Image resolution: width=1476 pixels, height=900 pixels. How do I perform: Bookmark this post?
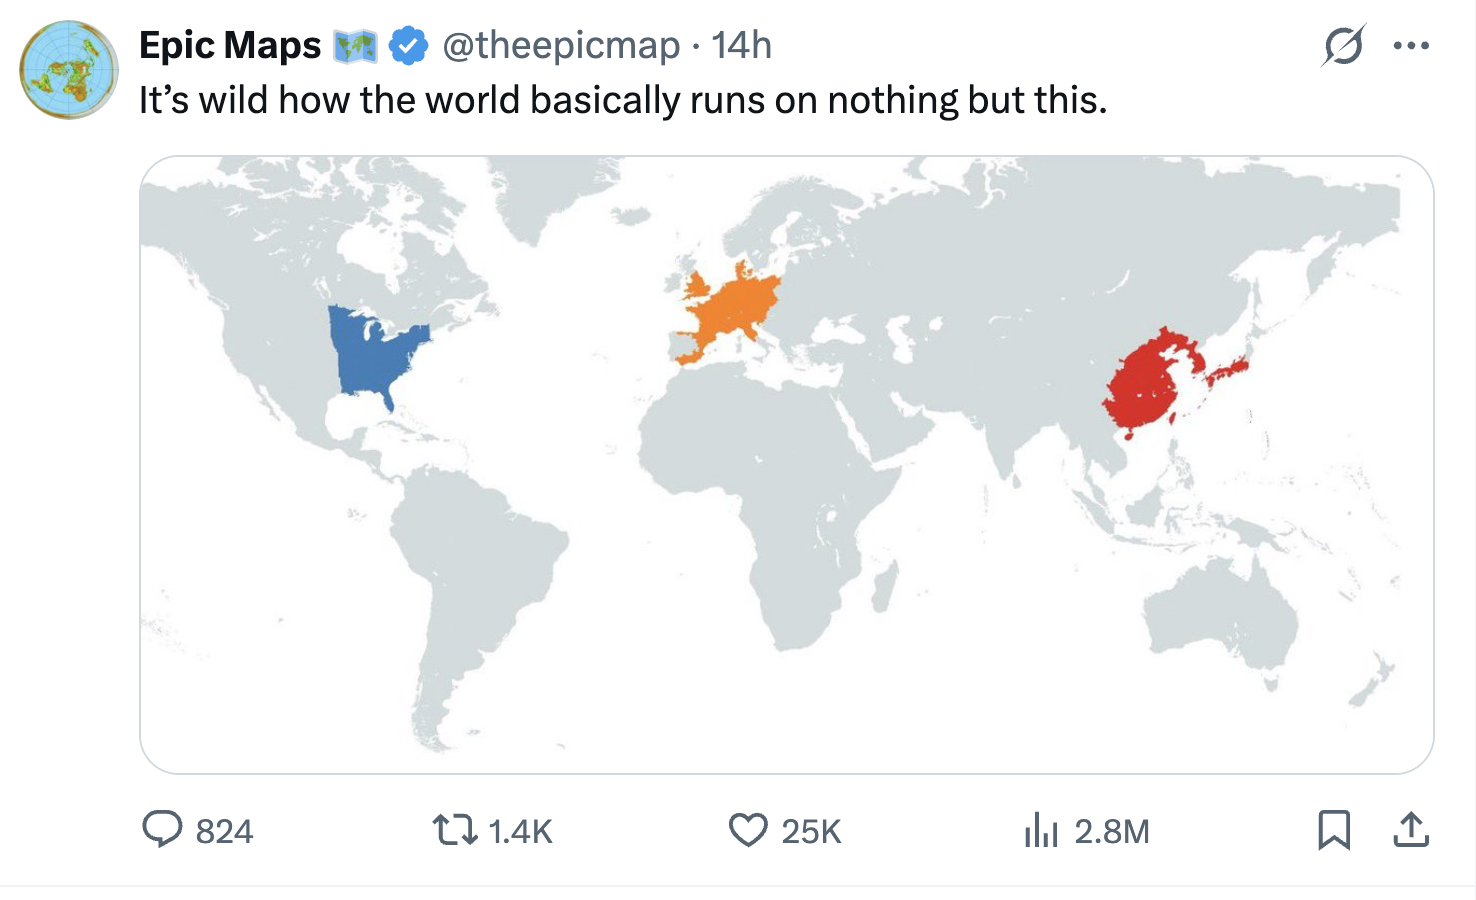coord(1334,830)
